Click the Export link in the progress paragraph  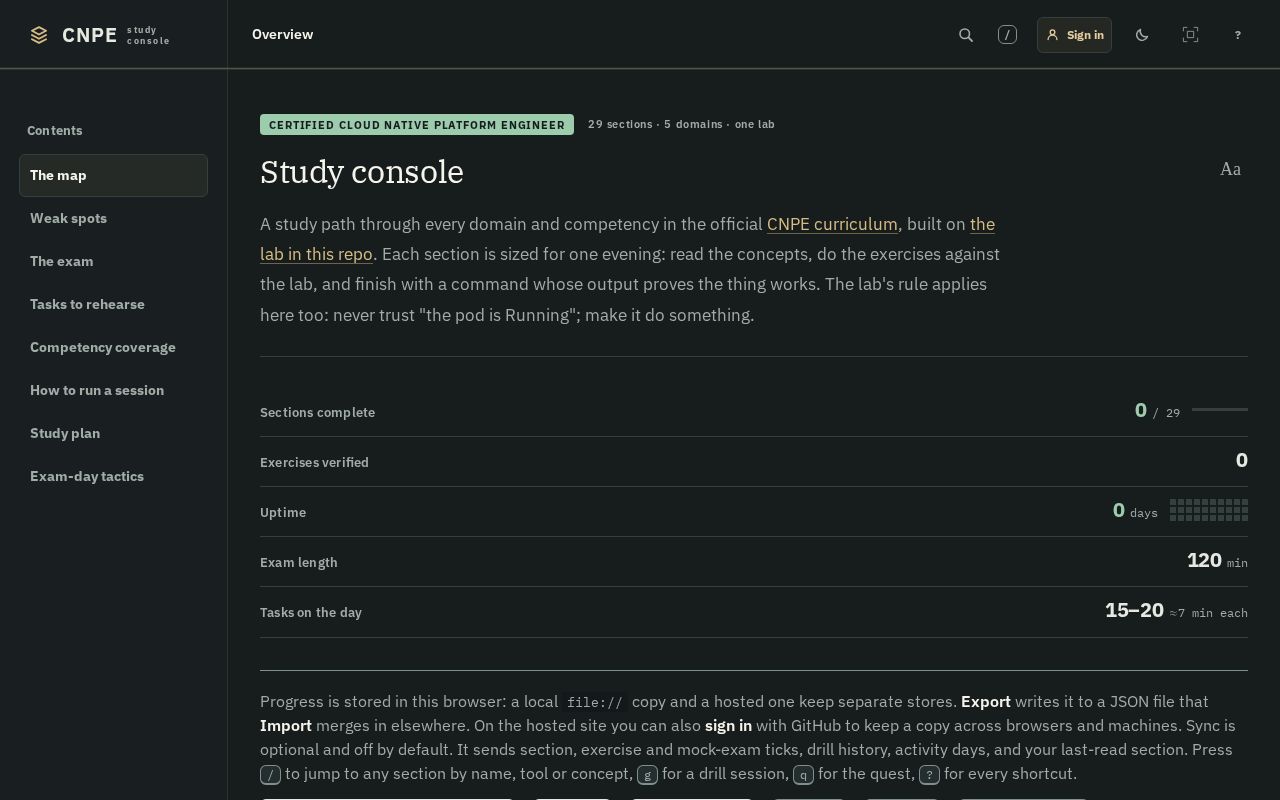[986, 701]
